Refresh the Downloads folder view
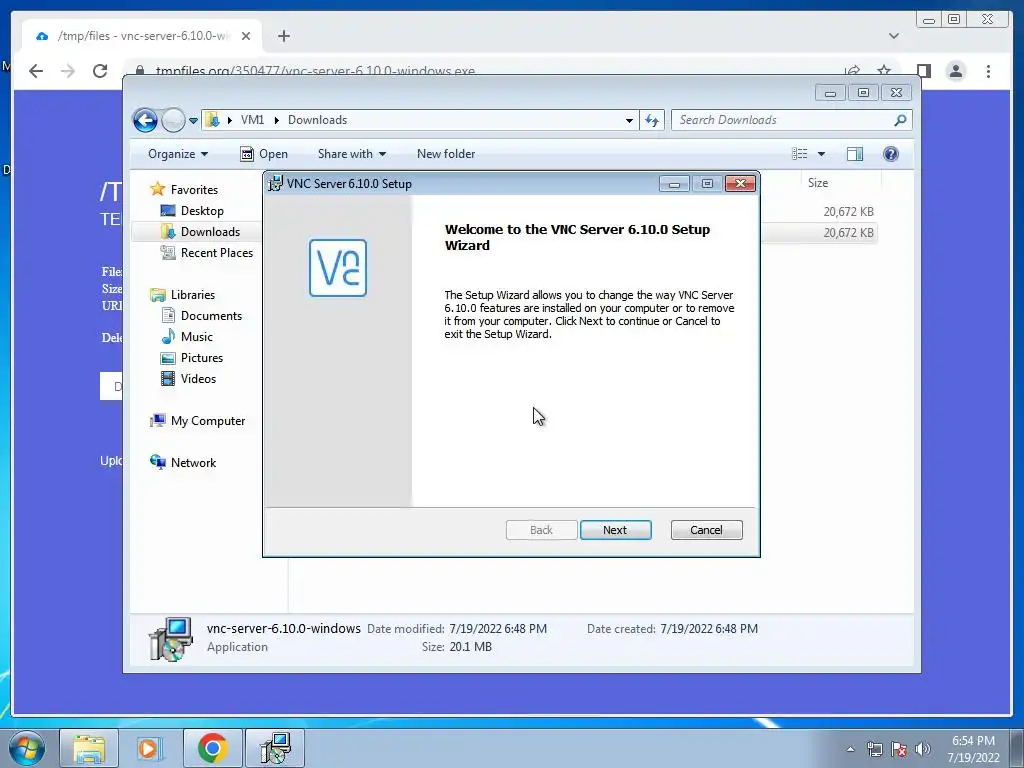 pos(652,120)
